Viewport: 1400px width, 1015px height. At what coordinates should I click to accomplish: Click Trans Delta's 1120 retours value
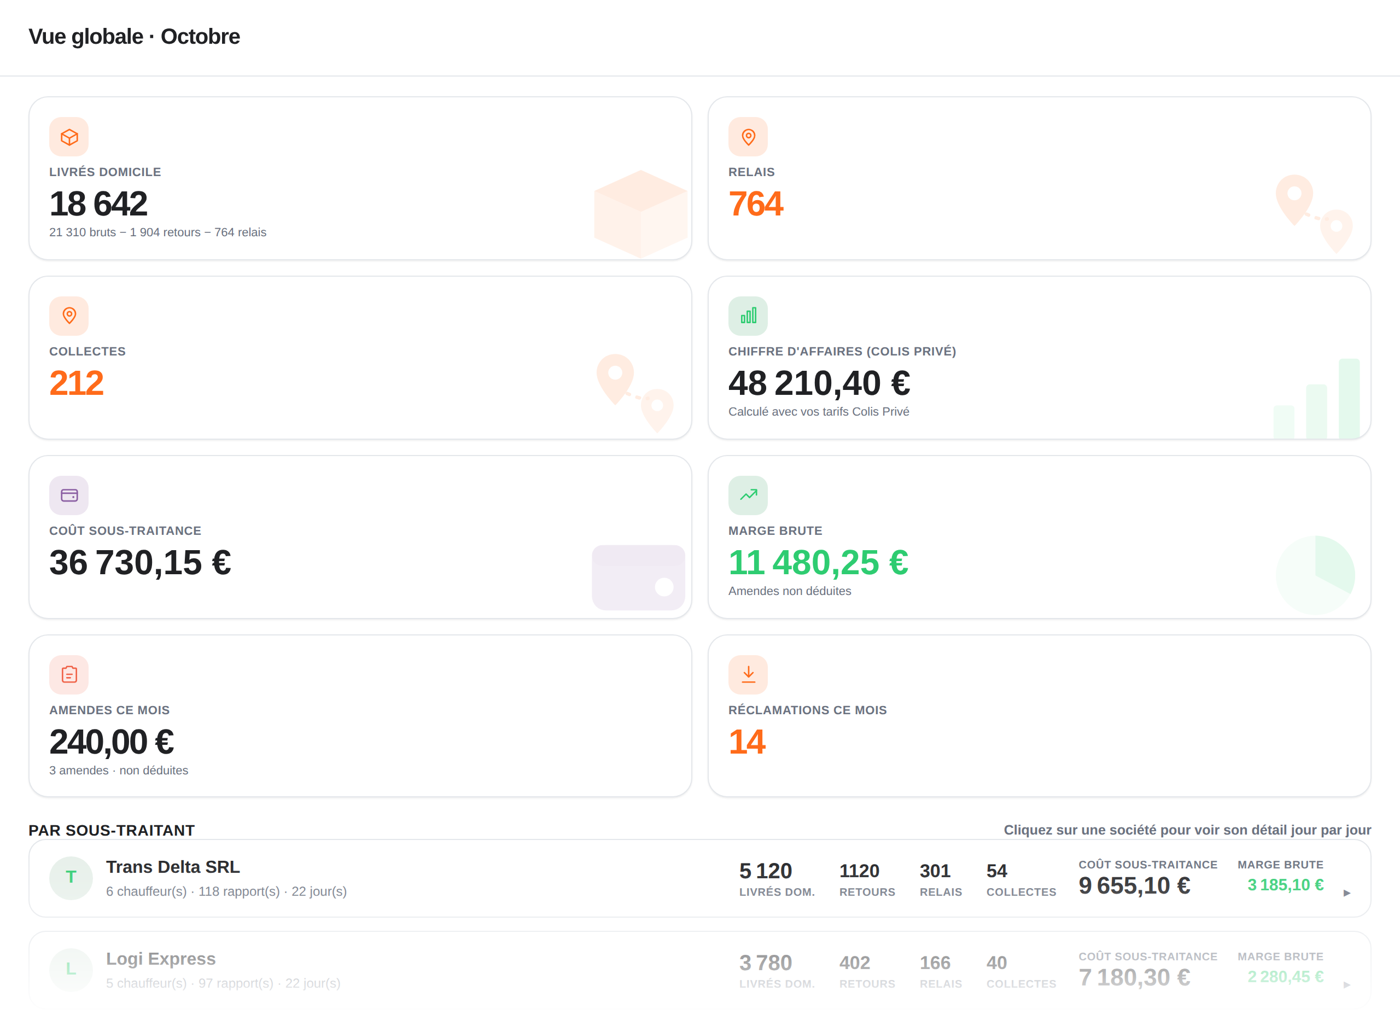point(859,871)
